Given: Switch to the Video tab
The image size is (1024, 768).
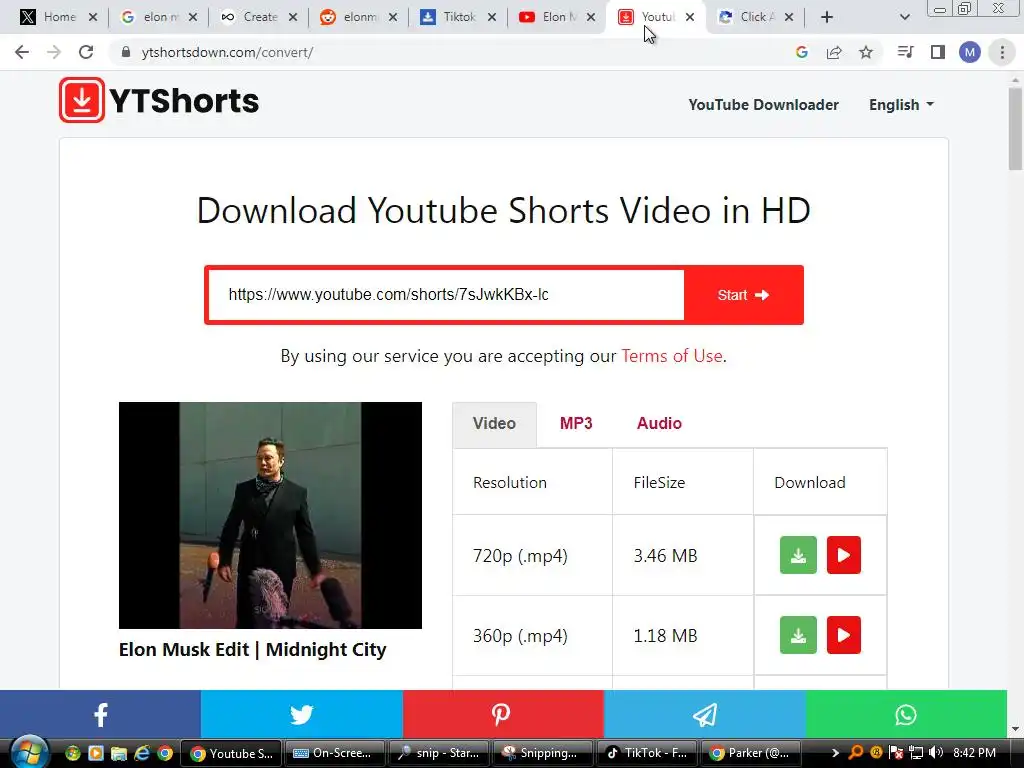Looking at the screenshot, I should [x=494, y=423].
